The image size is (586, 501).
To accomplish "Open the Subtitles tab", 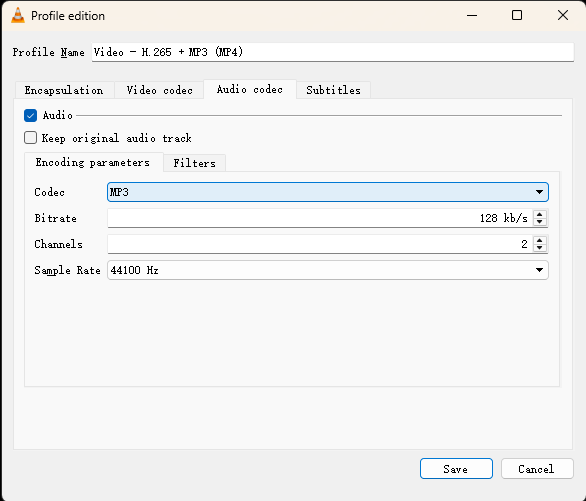I will [x=333, y=90].
